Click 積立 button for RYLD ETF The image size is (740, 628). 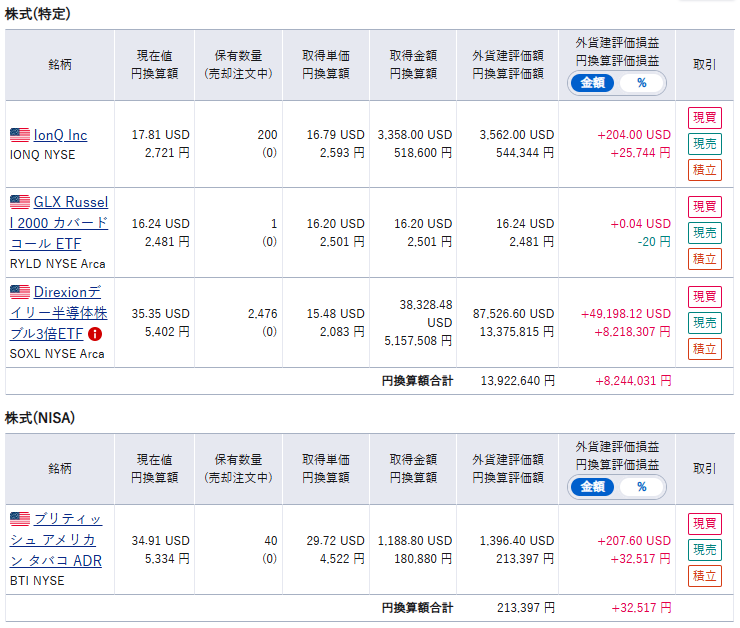705,259
